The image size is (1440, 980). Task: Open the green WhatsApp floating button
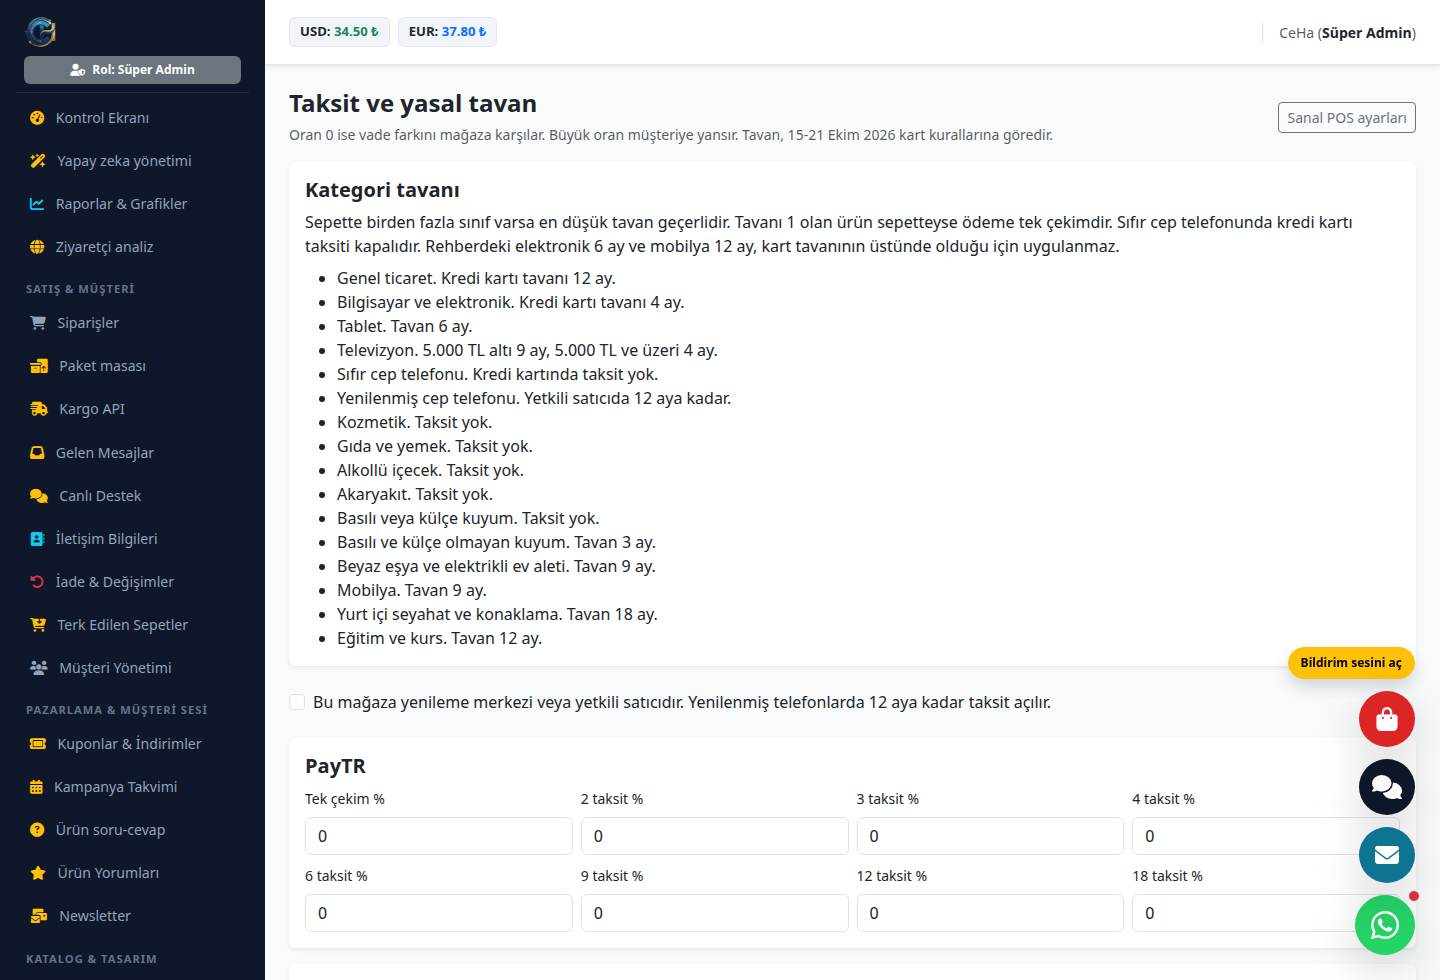coord(1385,925)
